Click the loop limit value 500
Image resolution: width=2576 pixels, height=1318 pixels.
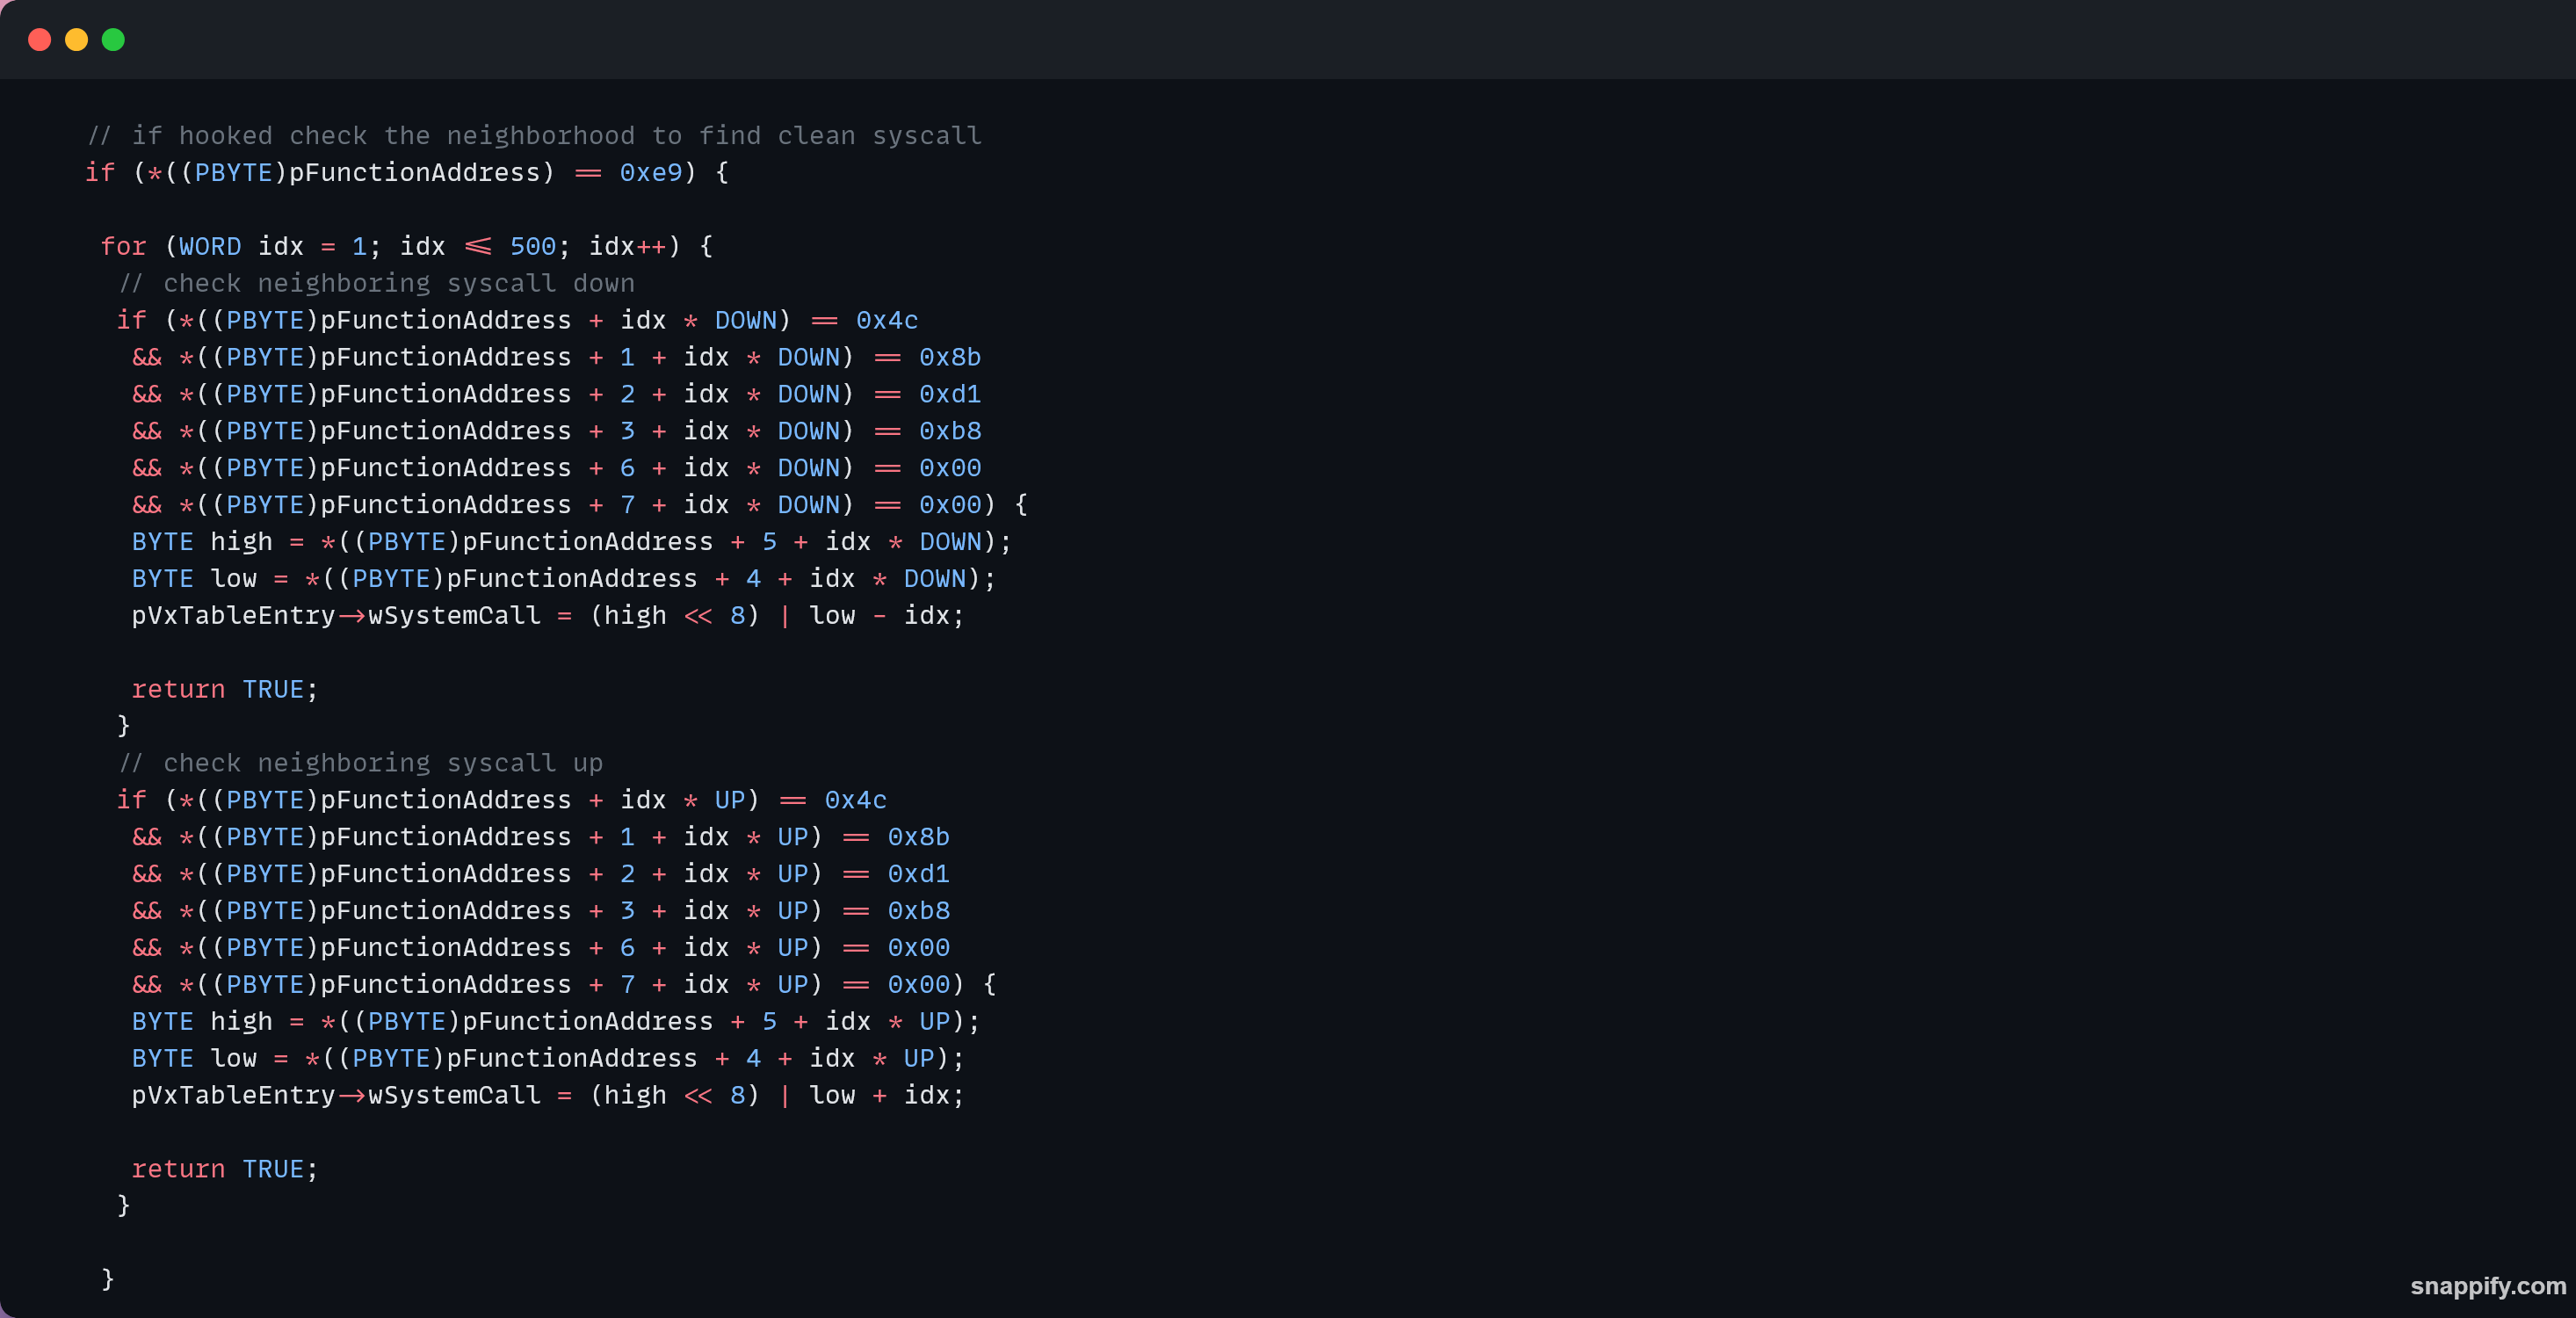[x=533, y=246]
